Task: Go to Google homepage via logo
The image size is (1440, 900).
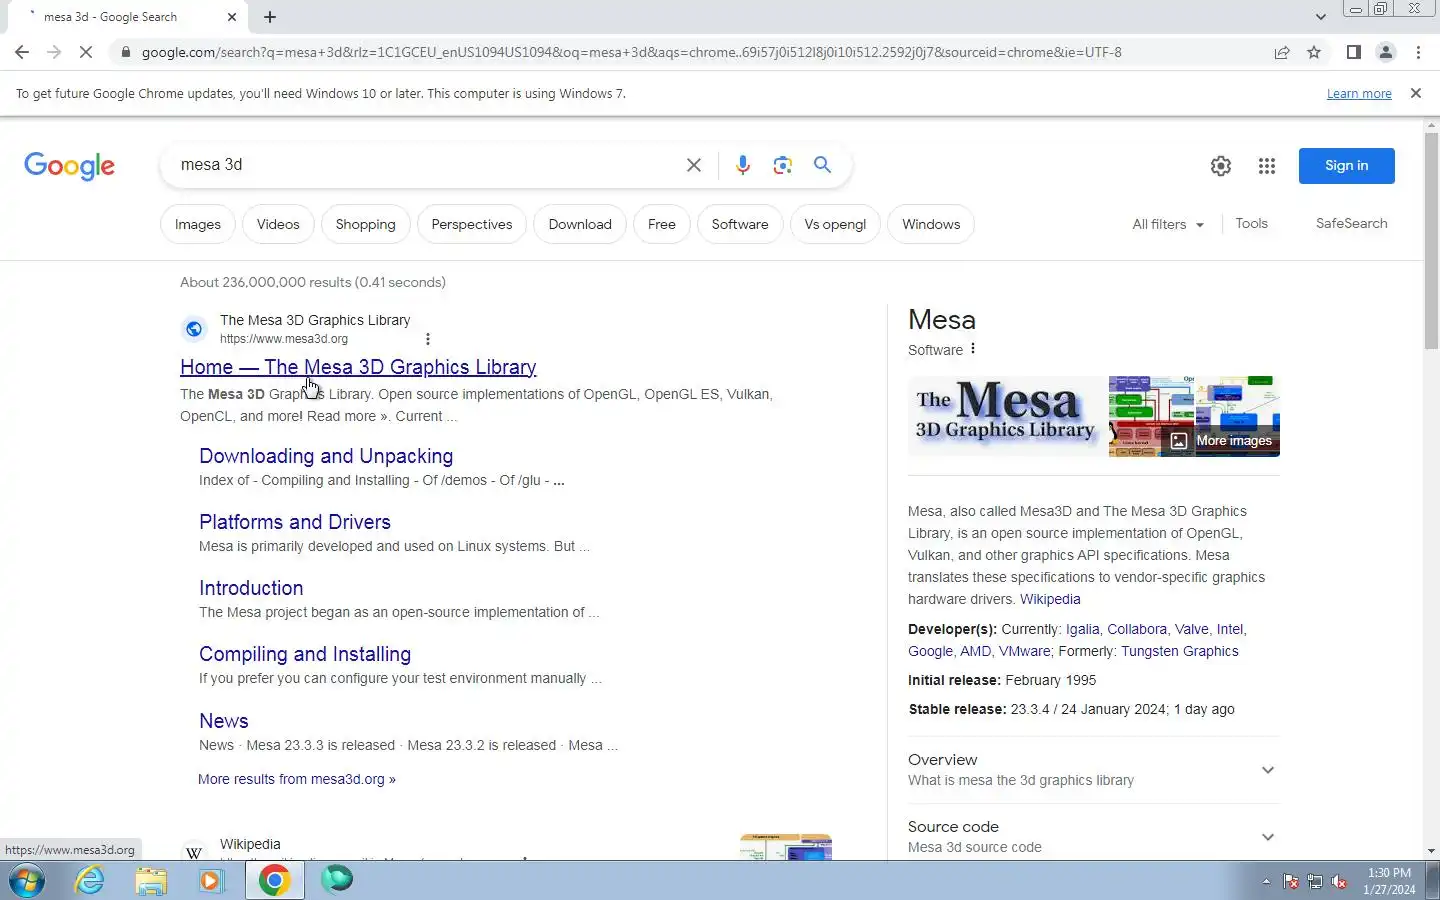Action: (70, 166)
